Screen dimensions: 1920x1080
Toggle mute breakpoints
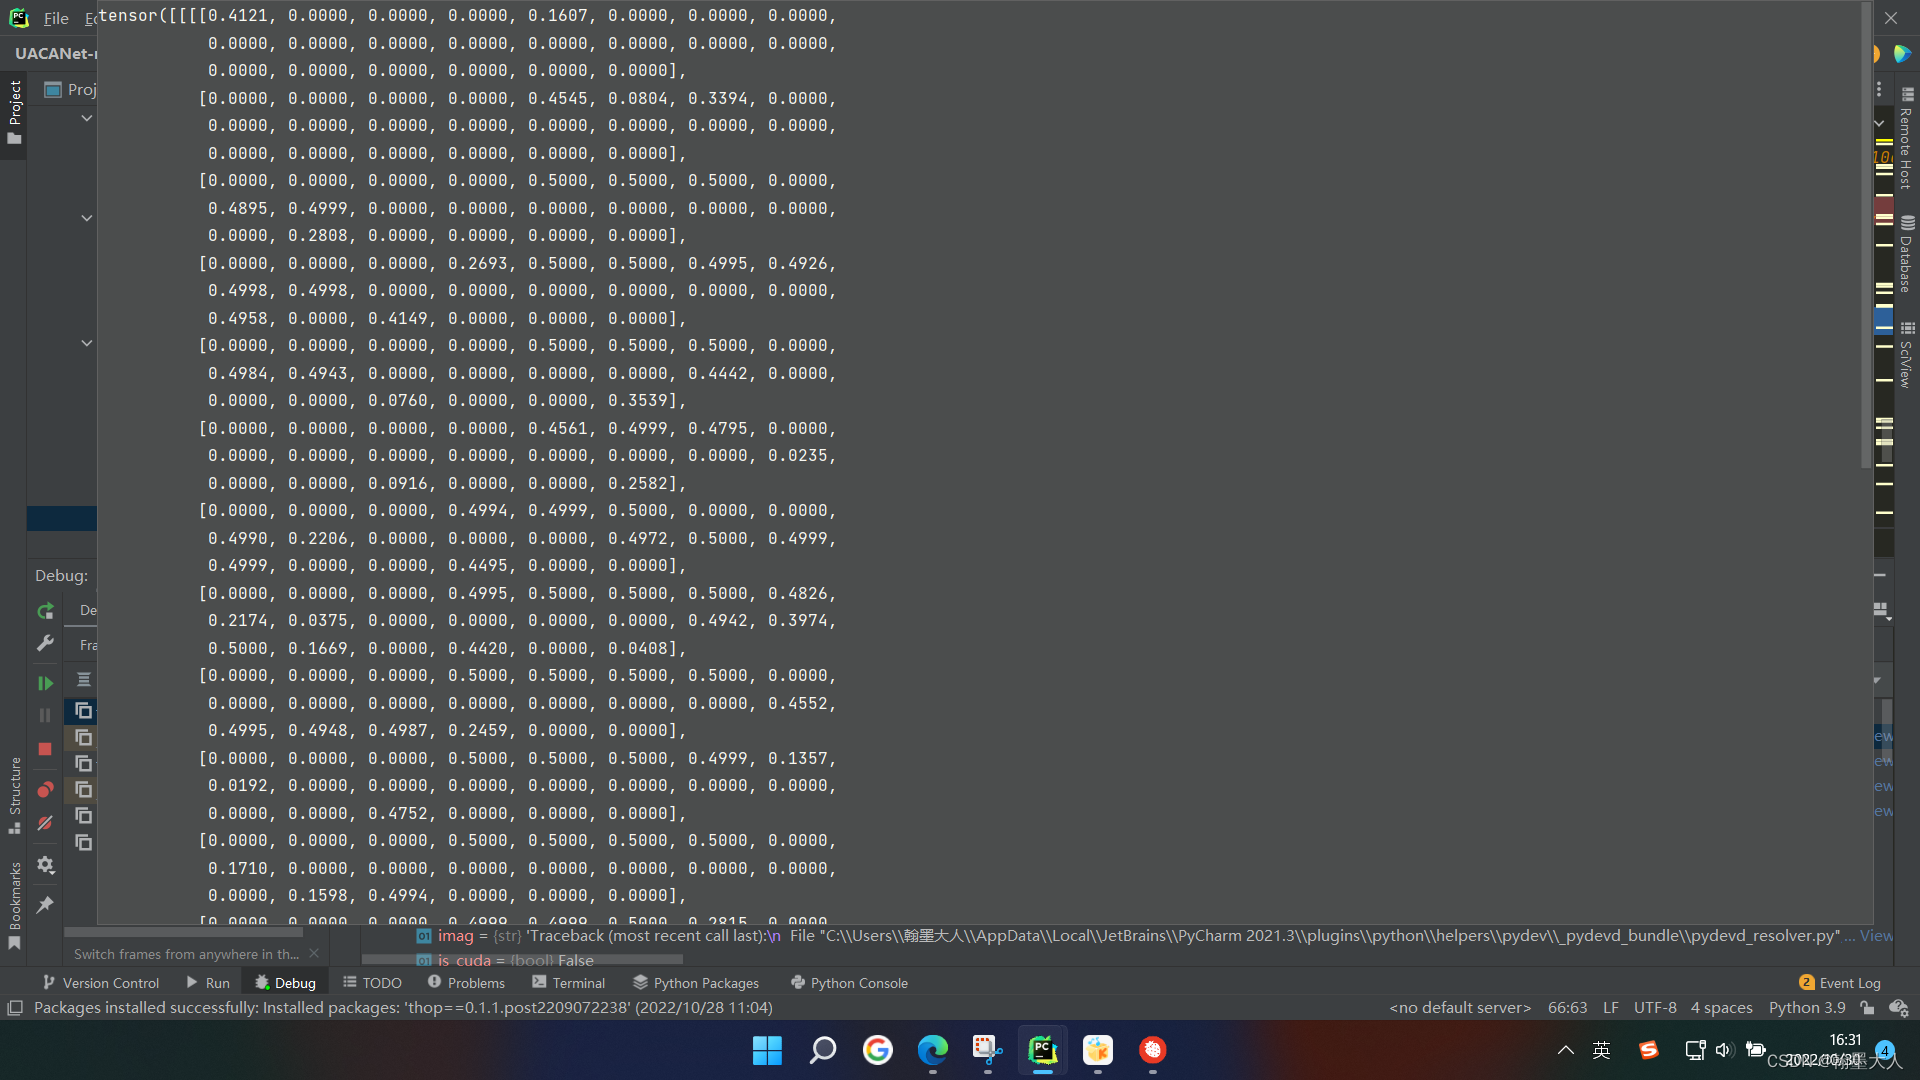(x=45, y=823)
